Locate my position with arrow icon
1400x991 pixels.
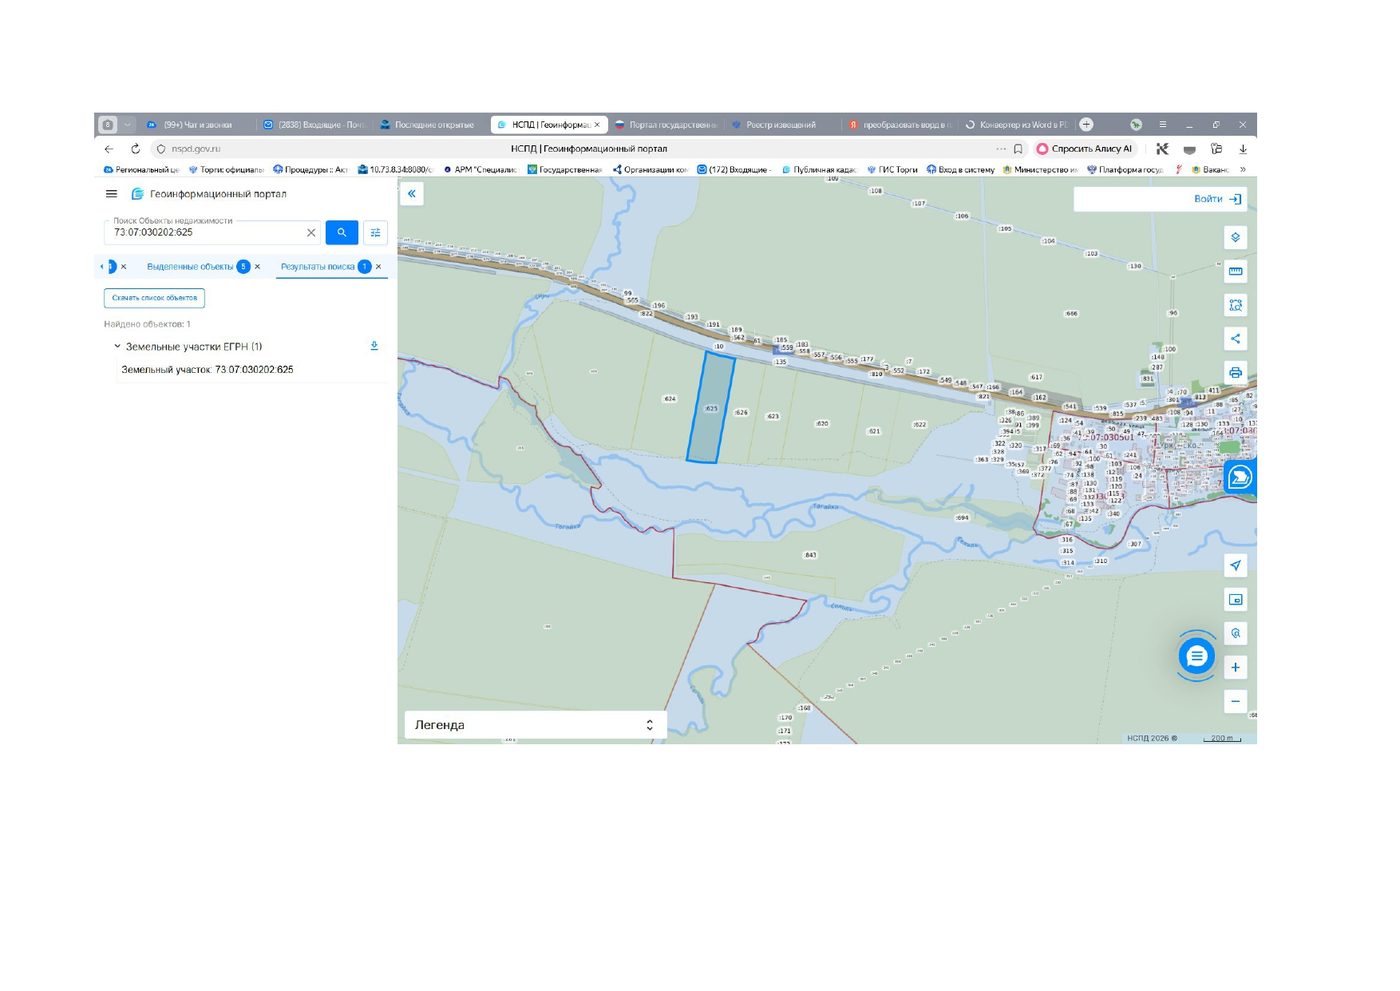tap(1235, 566)
